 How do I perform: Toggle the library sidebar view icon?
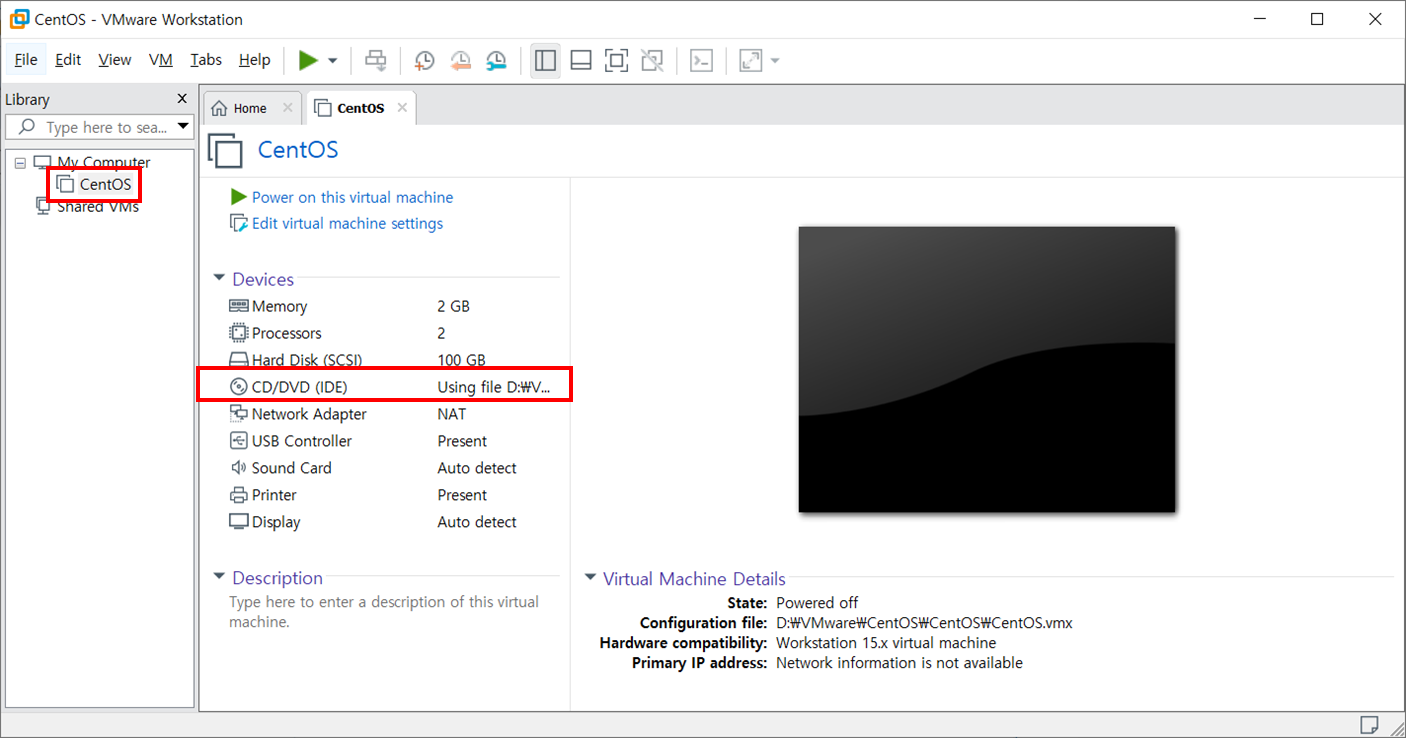click(x=545, y=61)
